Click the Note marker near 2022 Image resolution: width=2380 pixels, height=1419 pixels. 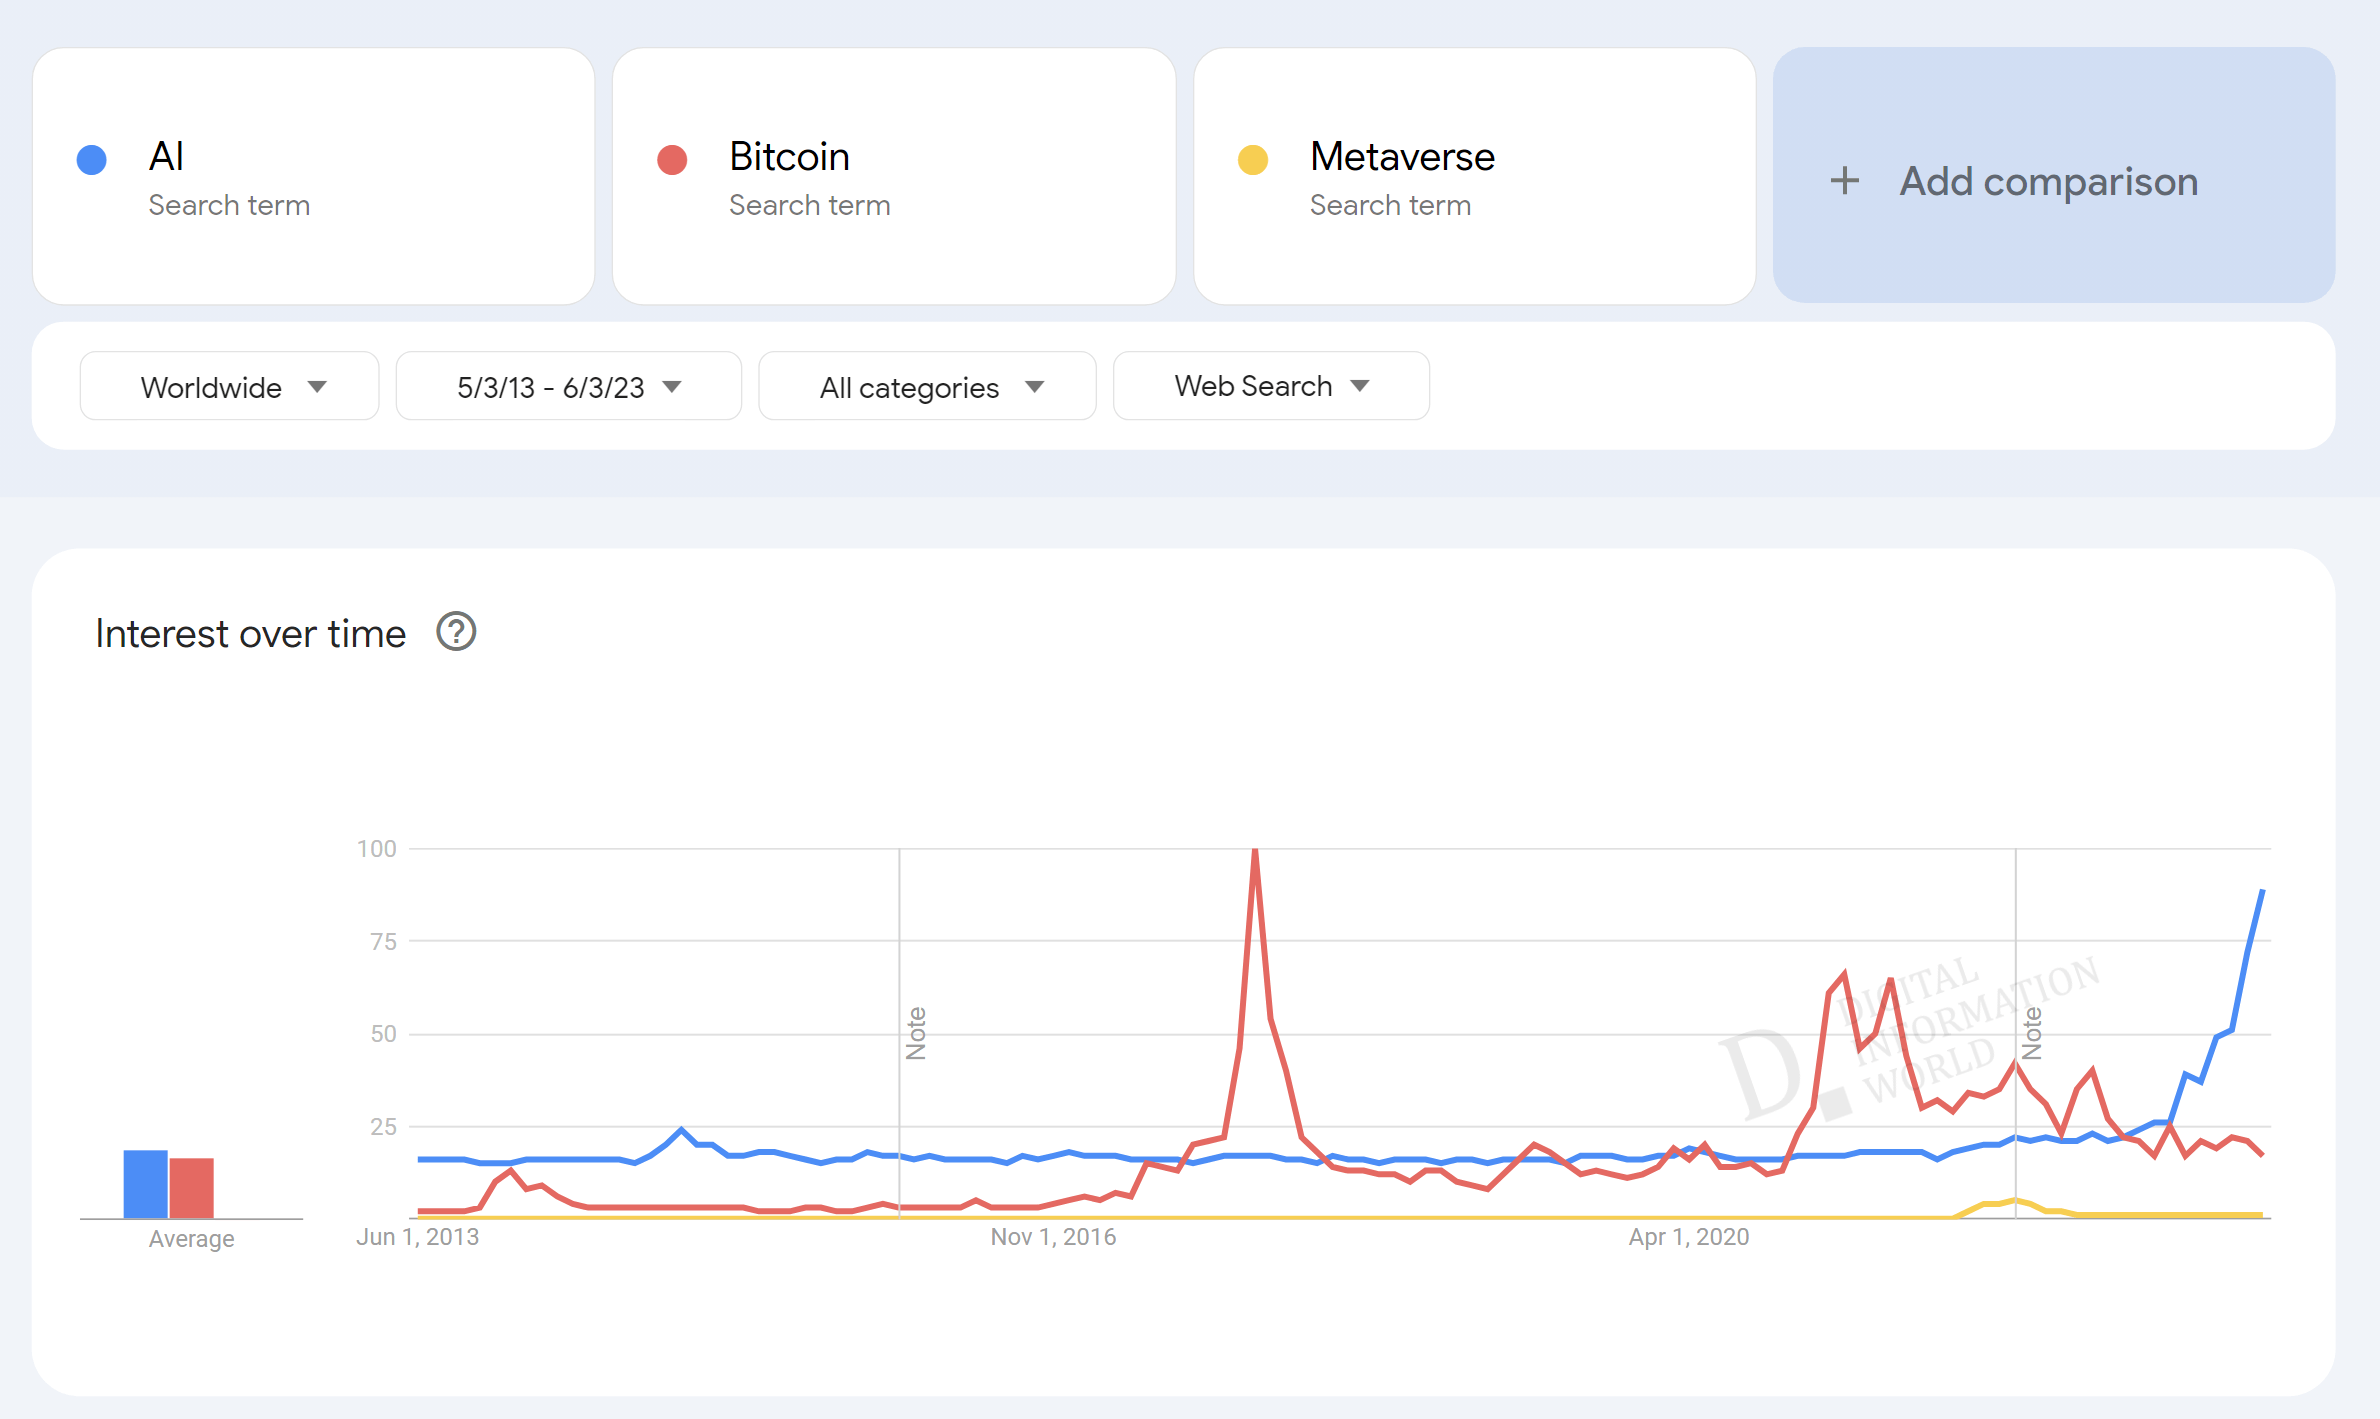pos(2032,1033)
